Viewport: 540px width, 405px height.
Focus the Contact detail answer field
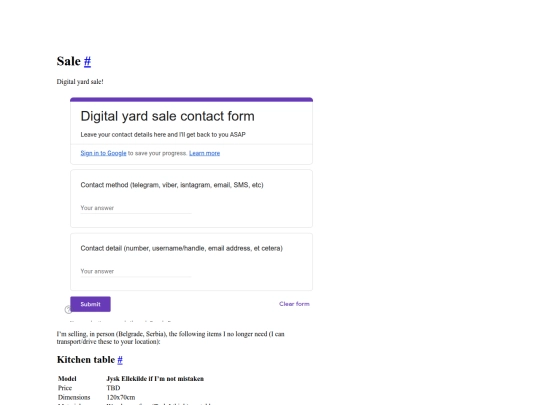136,271
